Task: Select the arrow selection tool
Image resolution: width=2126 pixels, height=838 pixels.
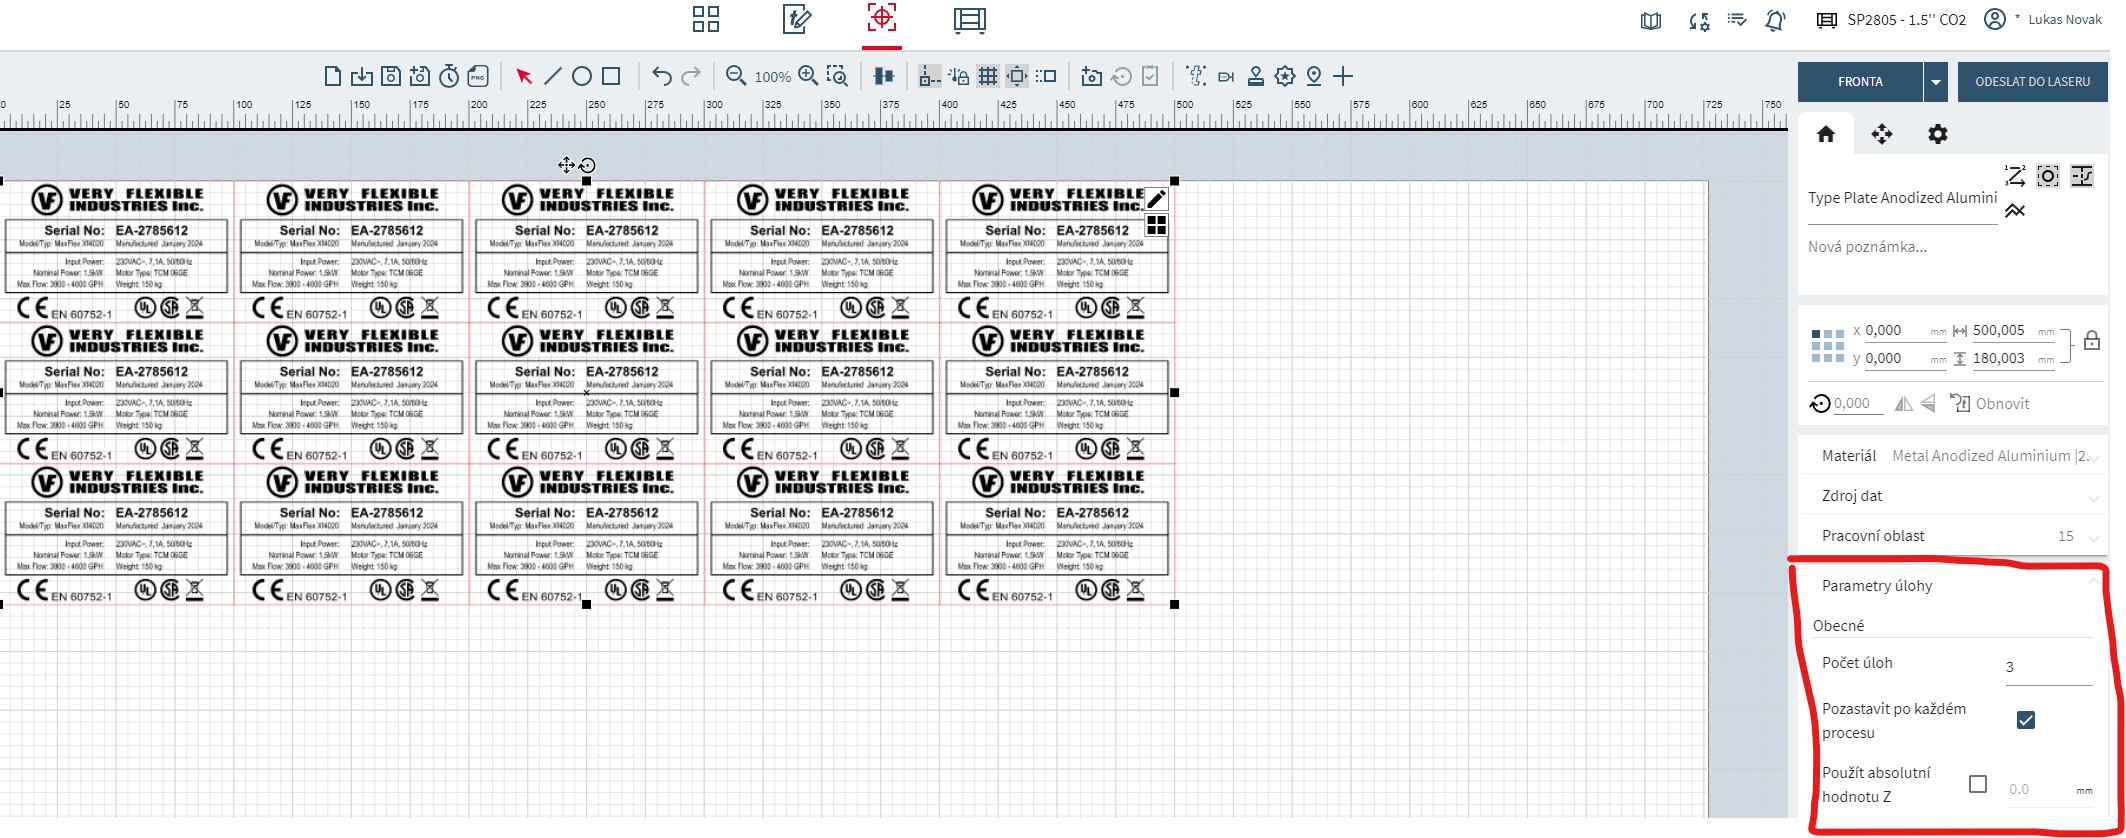Action: click(x=523, y=77)
